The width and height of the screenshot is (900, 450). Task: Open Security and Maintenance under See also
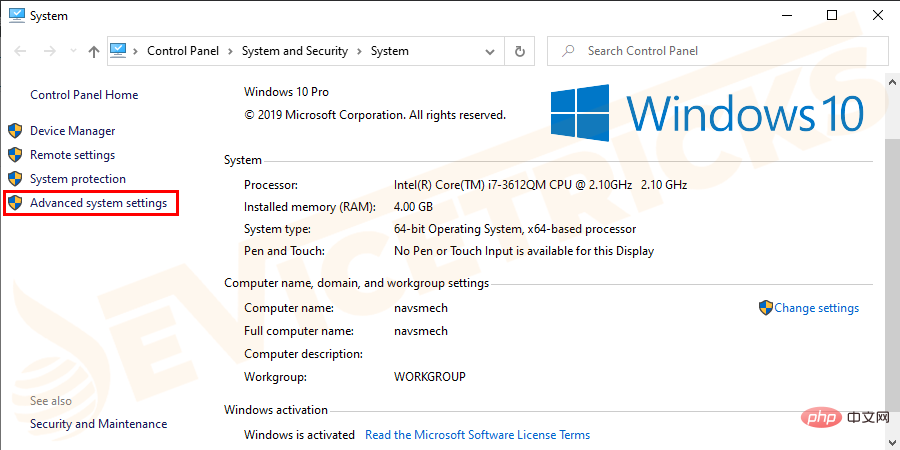pyautogui.click(x=98, y=424)
